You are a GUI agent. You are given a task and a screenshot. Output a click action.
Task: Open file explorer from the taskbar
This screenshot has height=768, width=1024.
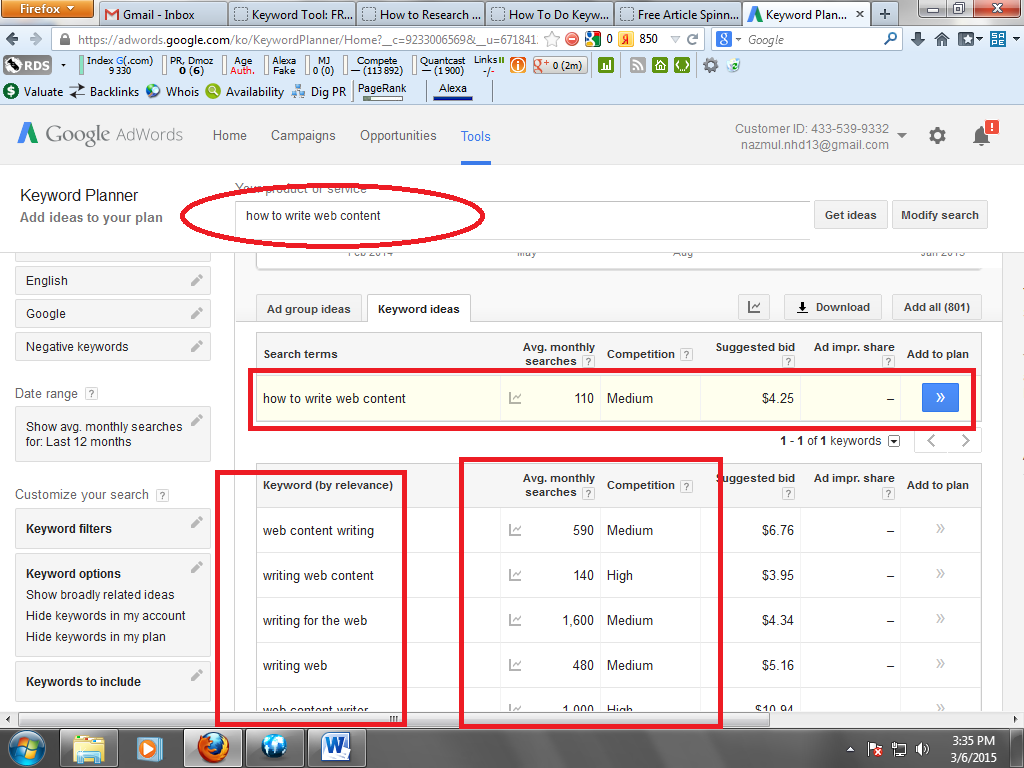[x=89, y=748]
